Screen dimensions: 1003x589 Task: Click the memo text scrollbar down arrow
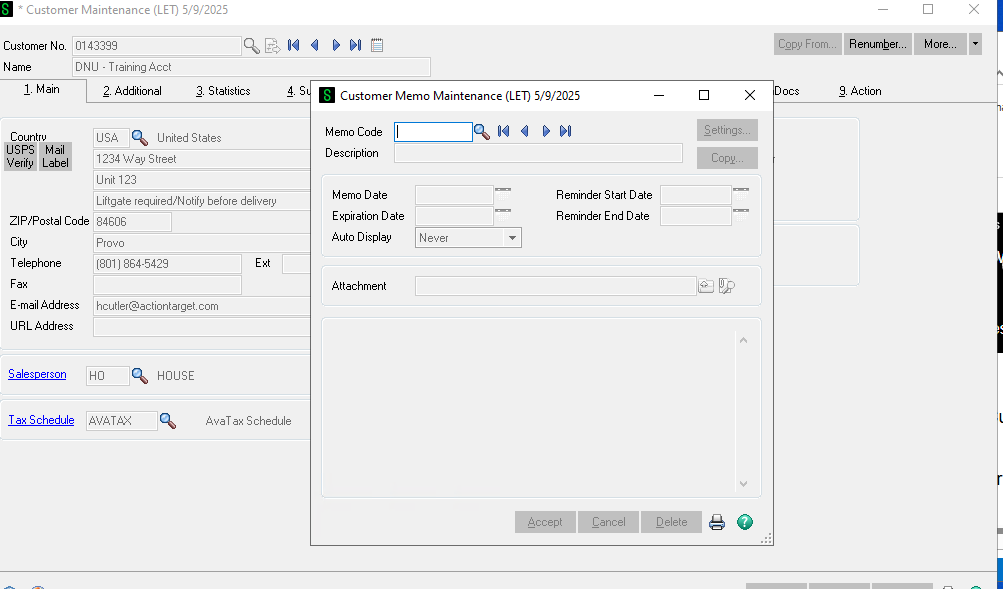pos(743,484)
